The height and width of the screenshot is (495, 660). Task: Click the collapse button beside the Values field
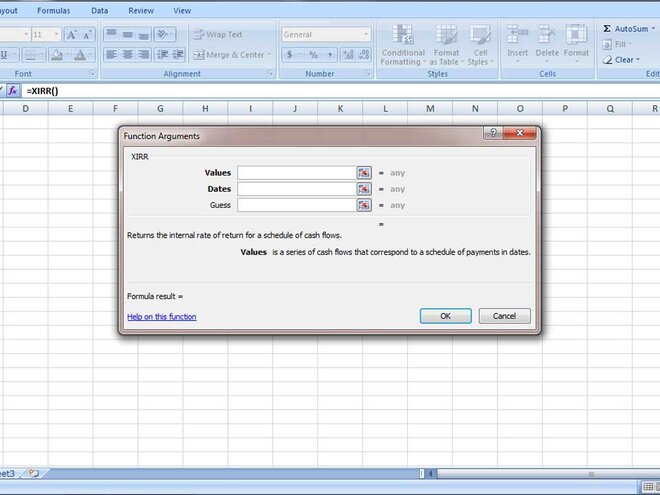pyautogui.click(x=364, y=172)
